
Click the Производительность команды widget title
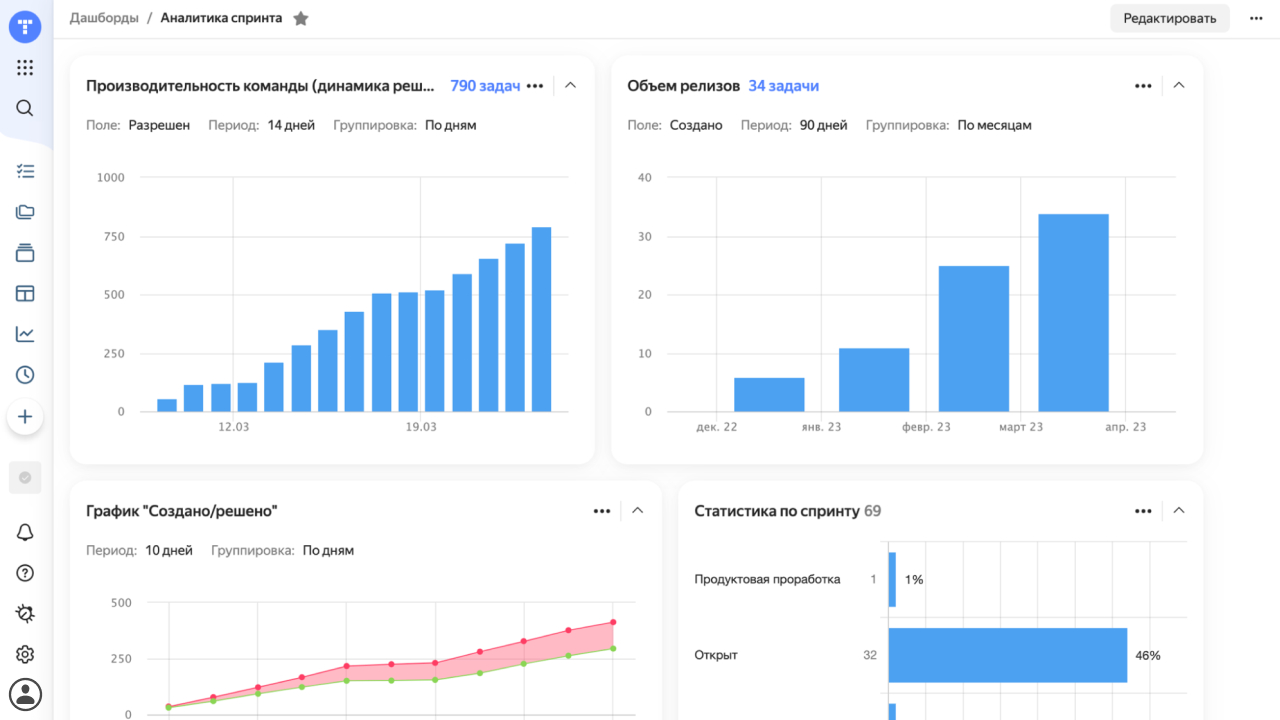(x=261, y=86)
